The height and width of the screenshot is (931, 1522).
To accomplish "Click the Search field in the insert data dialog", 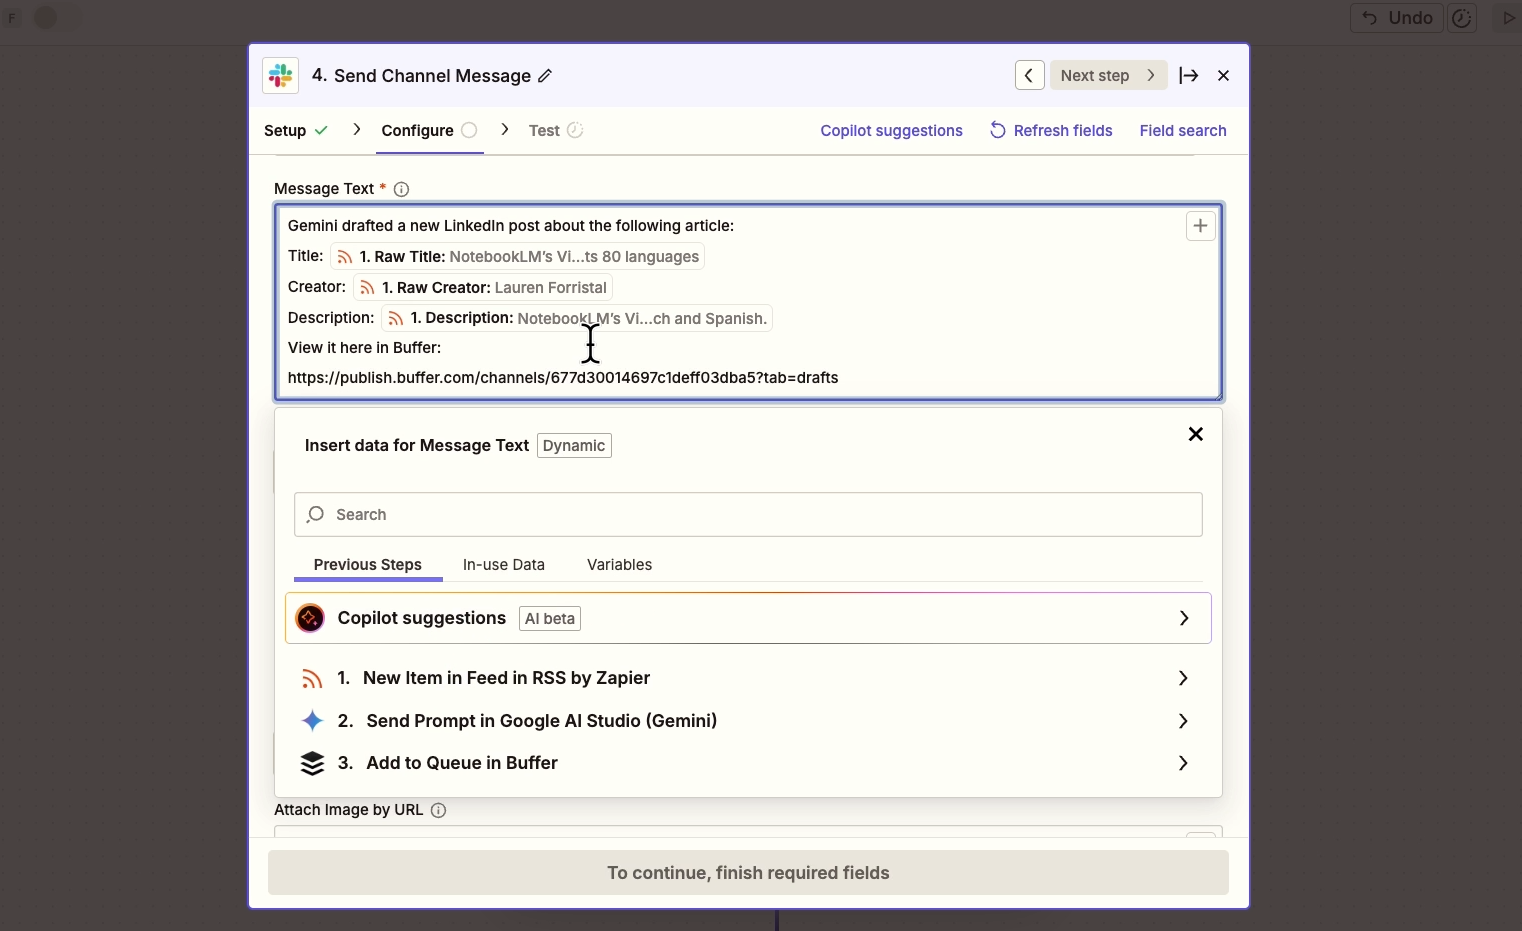I will (x=748, y=514).
